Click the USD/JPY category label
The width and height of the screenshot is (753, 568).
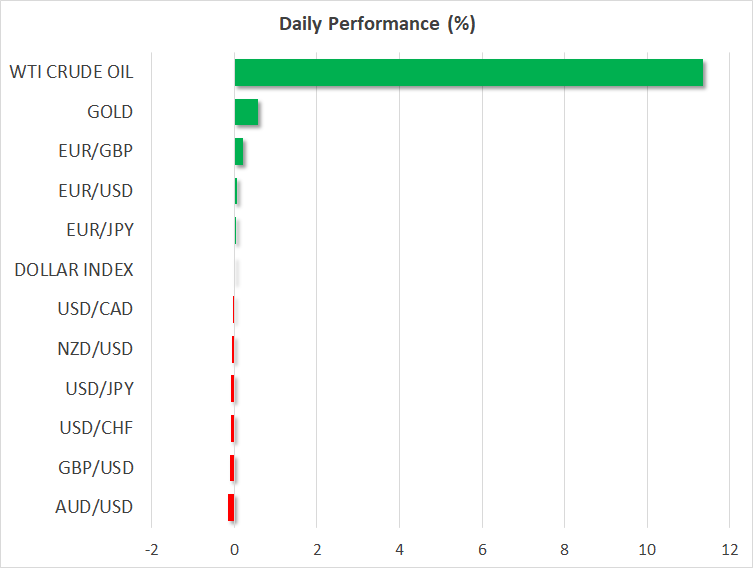point(97,388)
